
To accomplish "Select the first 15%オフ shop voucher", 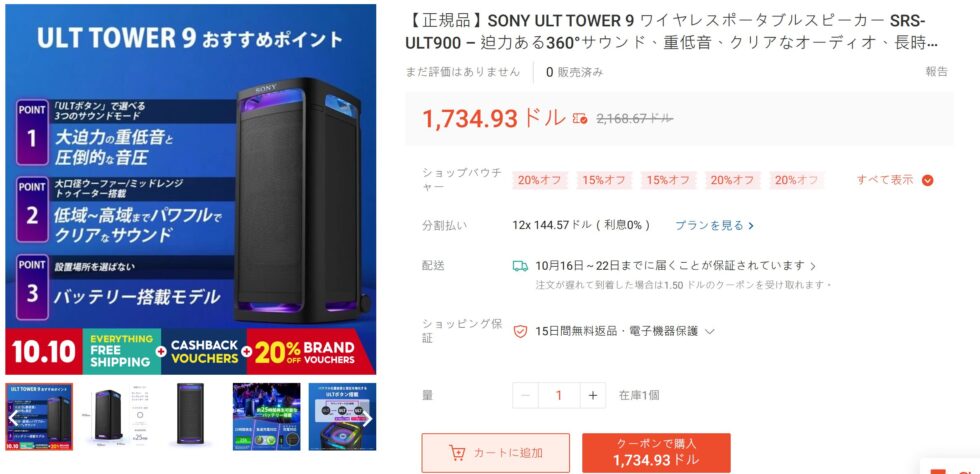I will (604, 181).
